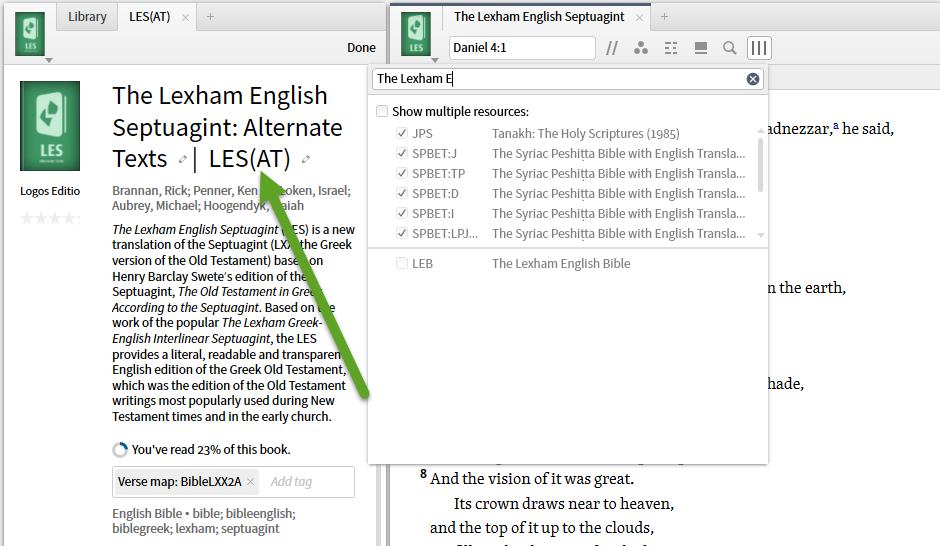This screenshot has height=546, width=940.
Task: Click the LES book icon in right panel
Action: tap(416, 35)
